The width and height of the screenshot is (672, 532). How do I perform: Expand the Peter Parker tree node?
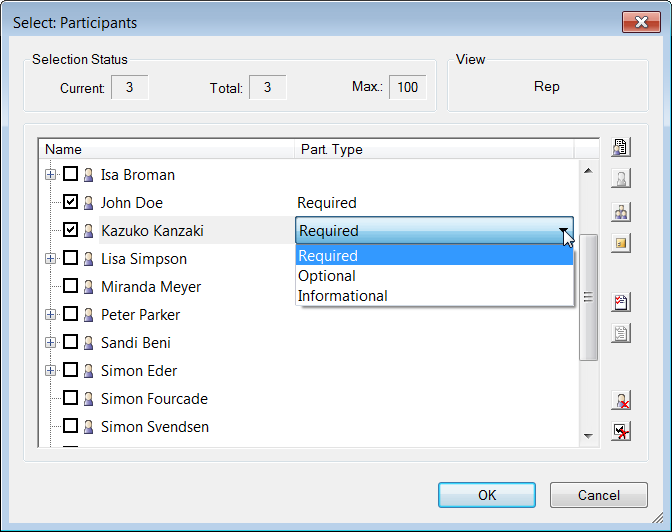click(x=50, y=314)
